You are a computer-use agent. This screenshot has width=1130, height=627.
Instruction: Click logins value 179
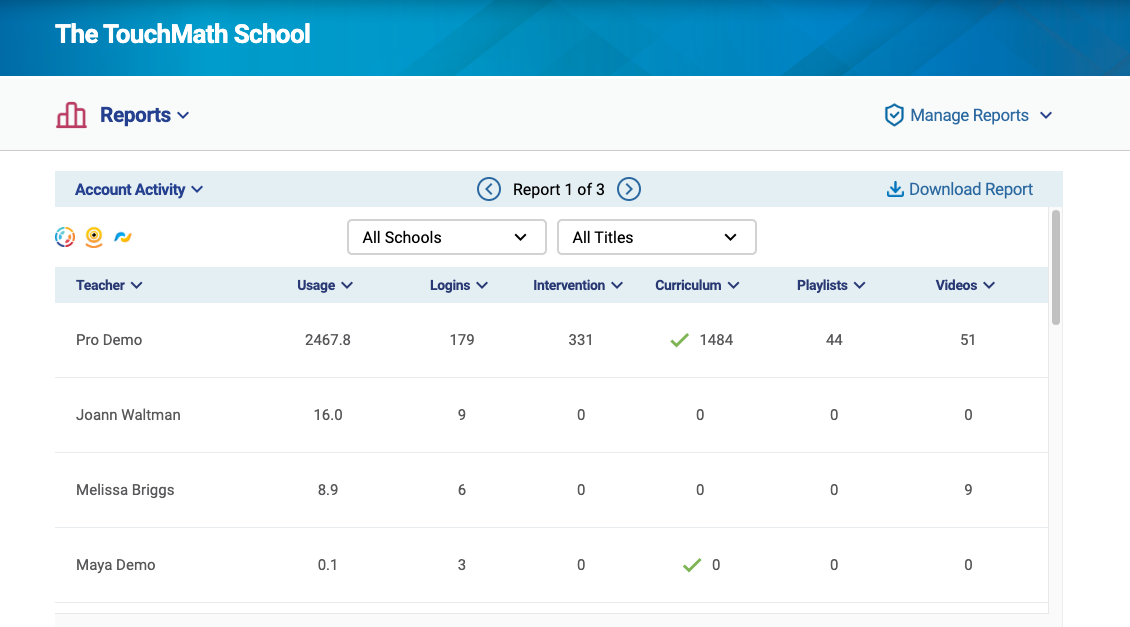point(462,340)
